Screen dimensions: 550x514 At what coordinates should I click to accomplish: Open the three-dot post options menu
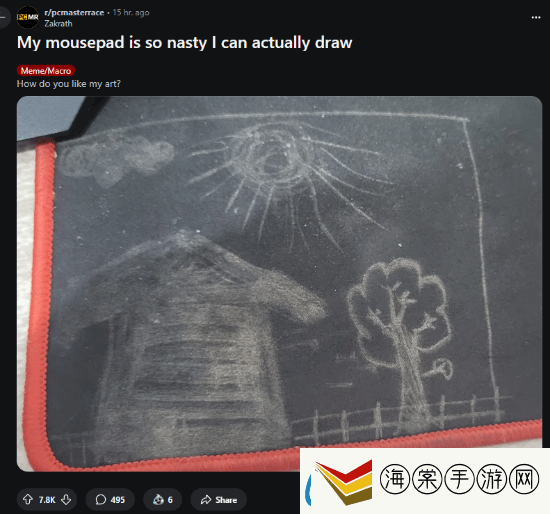(536, 17)
